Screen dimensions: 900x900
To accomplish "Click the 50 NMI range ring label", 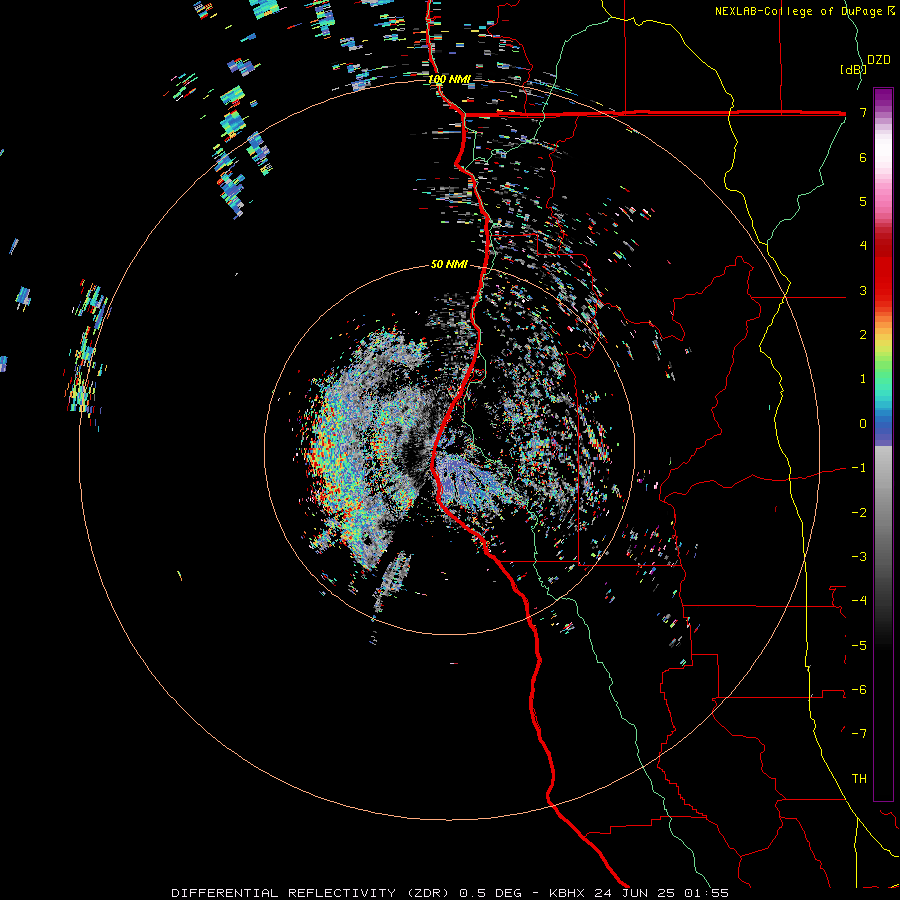I will (449, 265).
